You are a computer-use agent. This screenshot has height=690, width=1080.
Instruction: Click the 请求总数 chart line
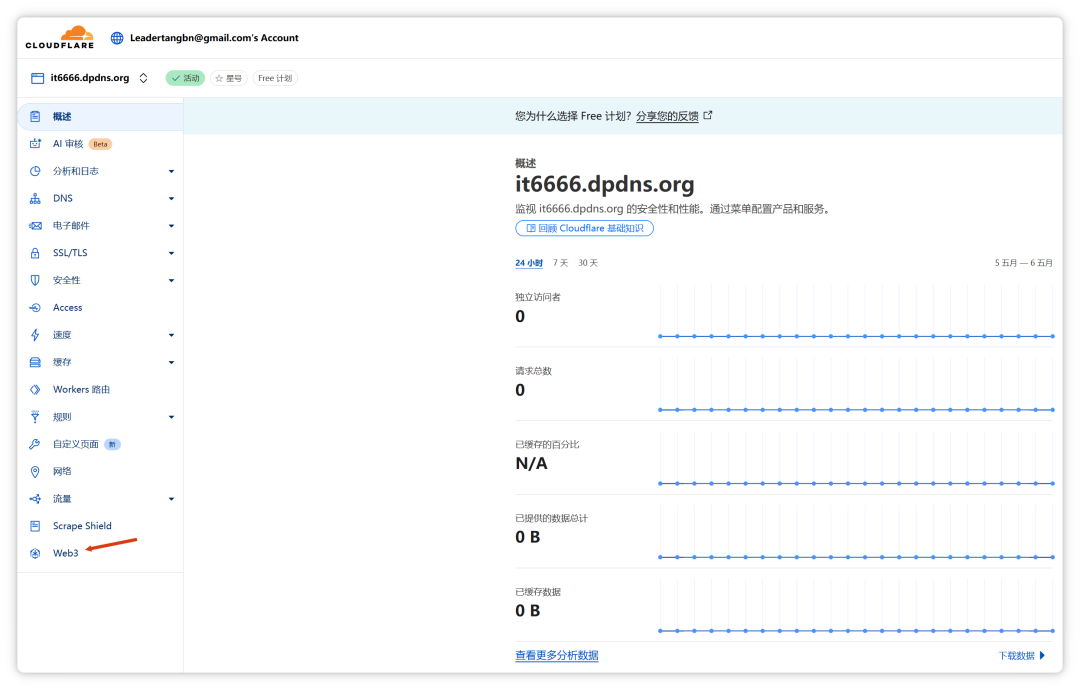[x=856, y=410]
